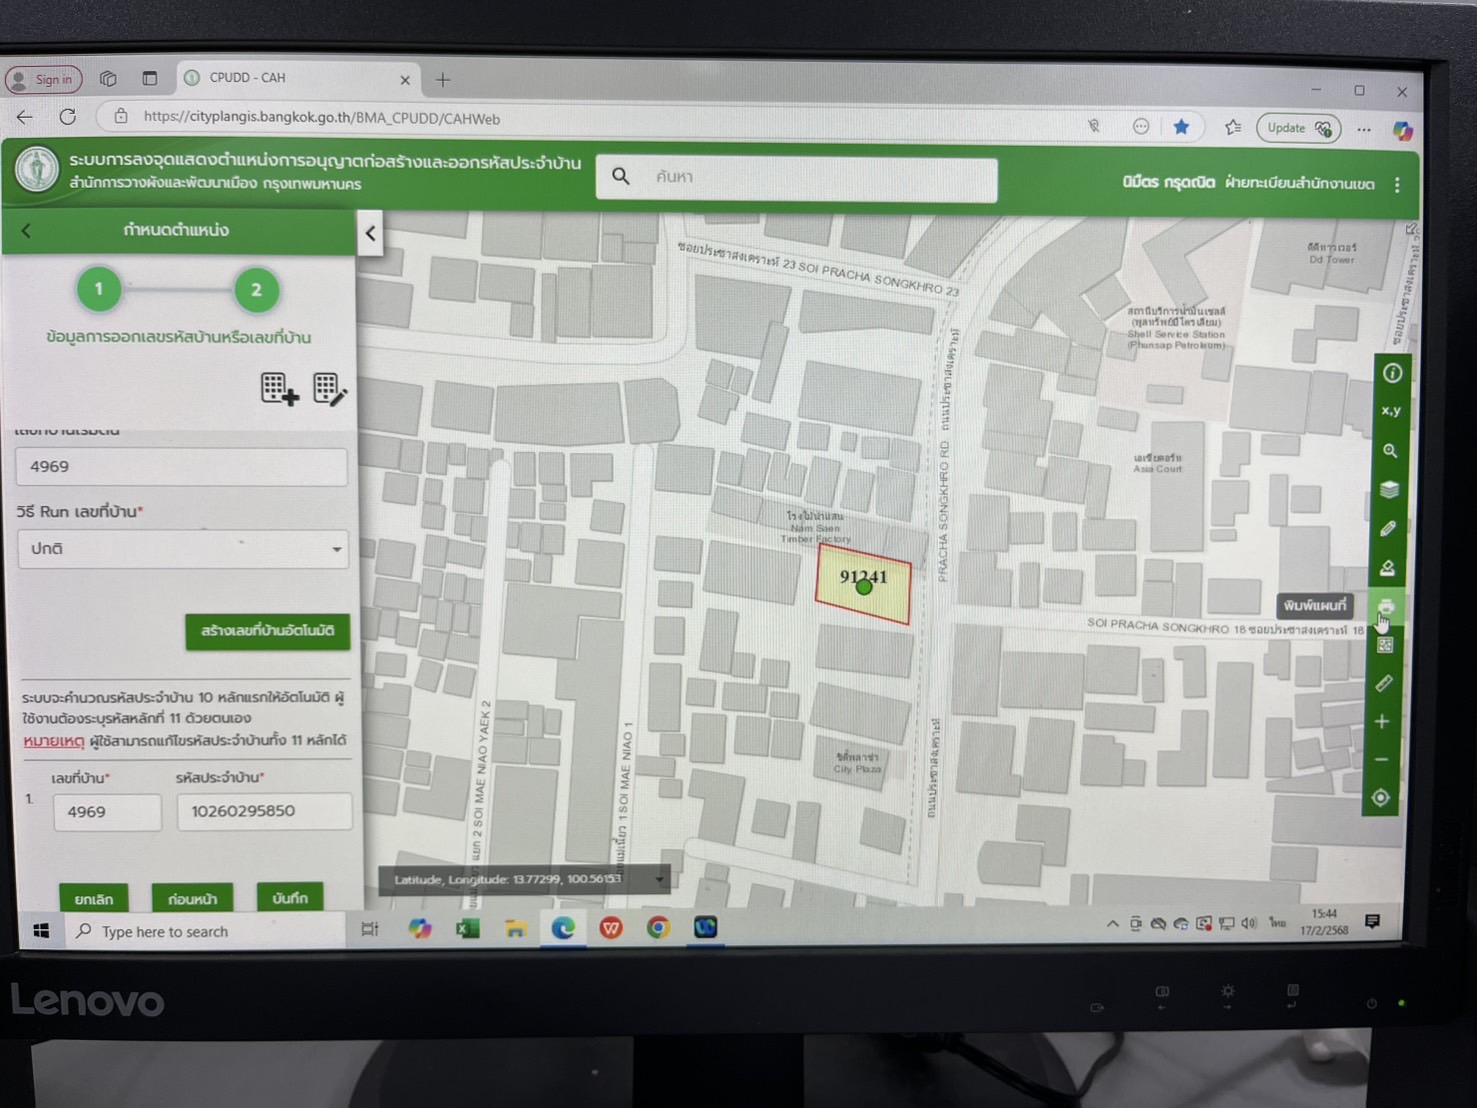Show hidden system tray icons
The width and height of the screenshot is (1477, 1108).
click(1112, 924)
